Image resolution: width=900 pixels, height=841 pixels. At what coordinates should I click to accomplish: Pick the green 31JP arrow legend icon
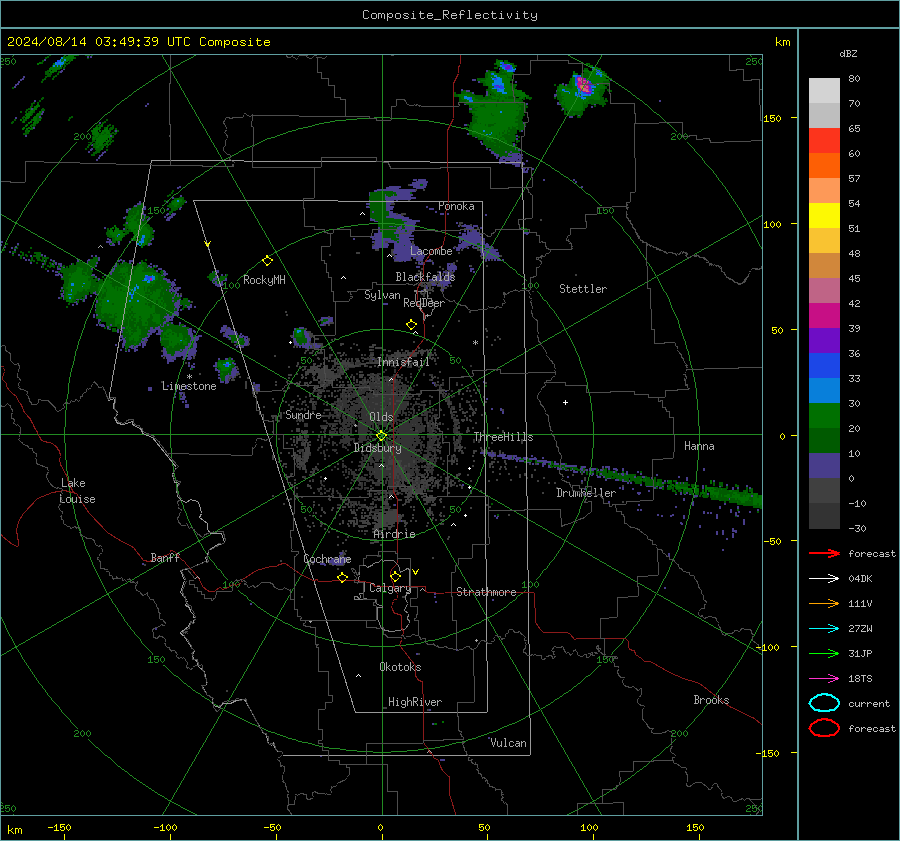click(824, 653)
